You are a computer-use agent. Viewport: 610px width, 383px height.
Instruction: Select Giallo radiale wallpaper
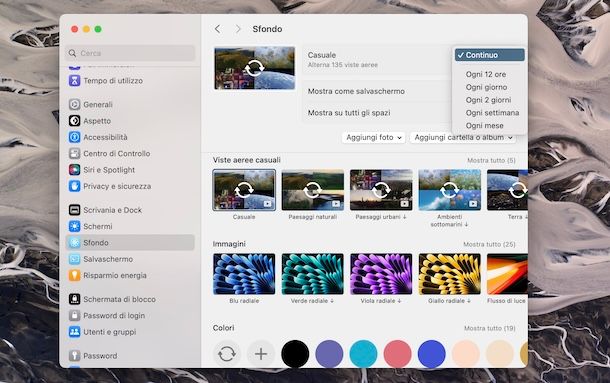(449, 274)
